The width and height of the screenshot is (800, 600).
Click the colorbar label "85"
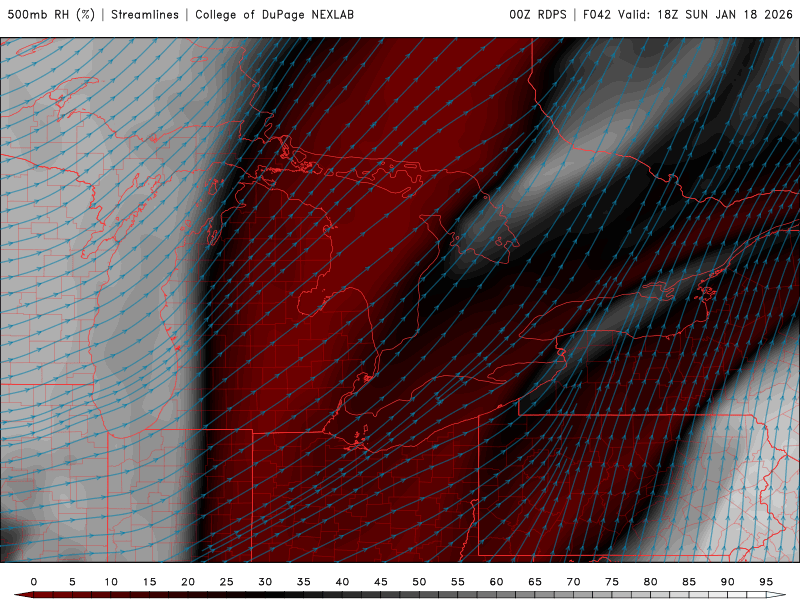pyautogui.click(x=689, y=582)
